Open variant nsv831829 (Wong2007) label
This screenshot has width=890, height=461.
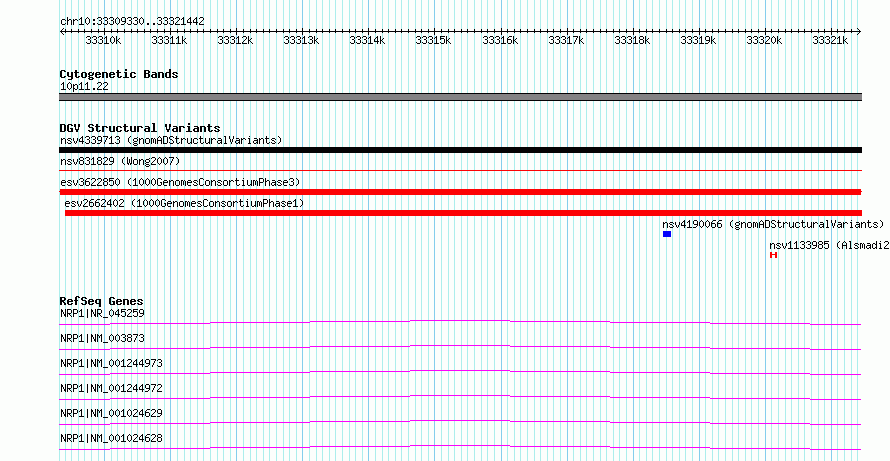(x=120, y=162)
